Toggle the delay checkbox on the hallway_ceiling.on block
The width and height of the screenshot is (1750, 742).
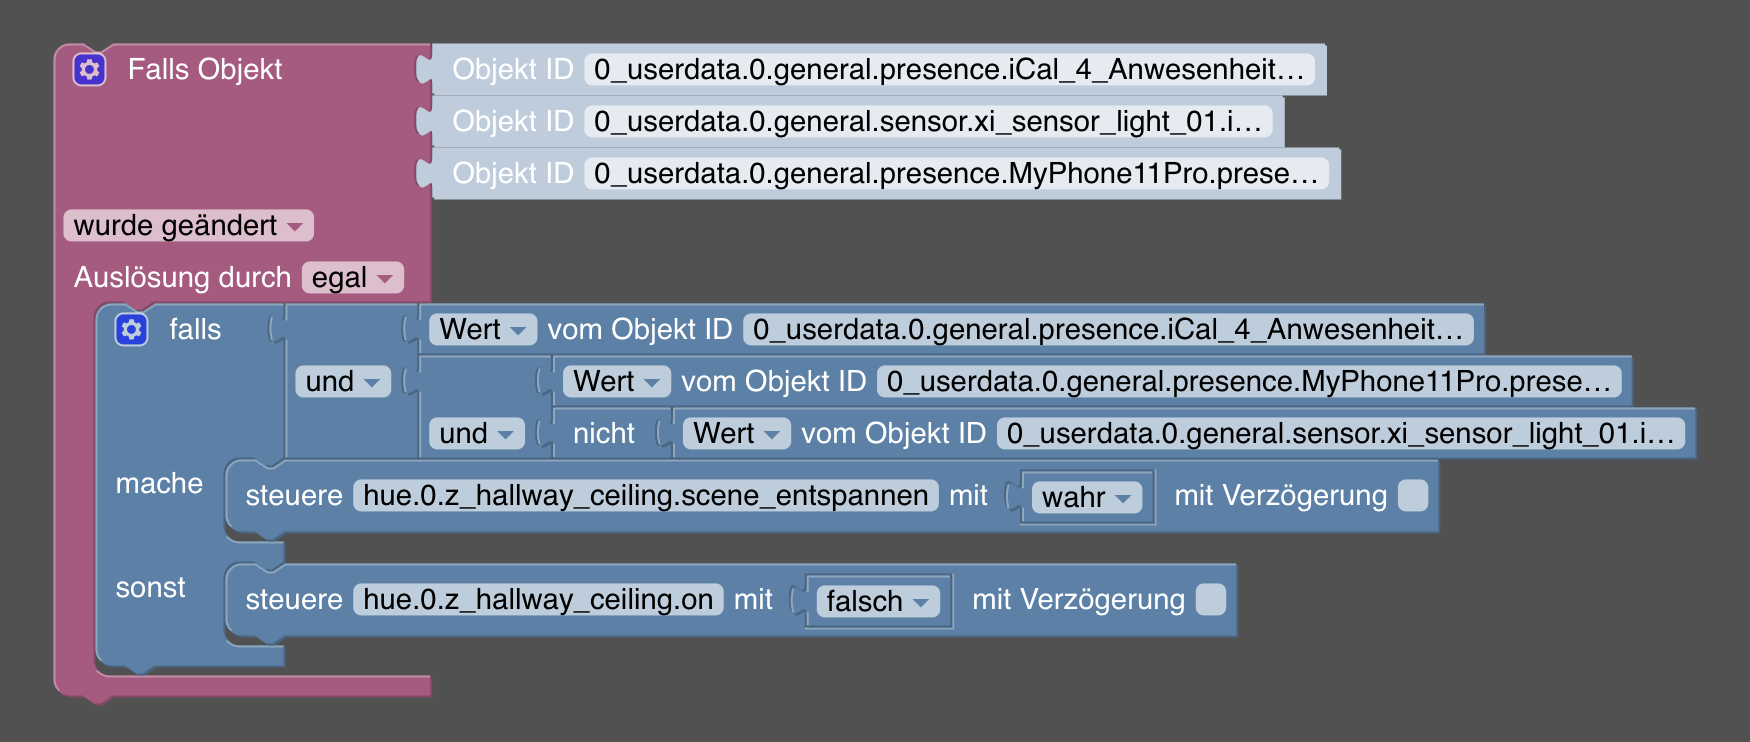coord(1210,599)
